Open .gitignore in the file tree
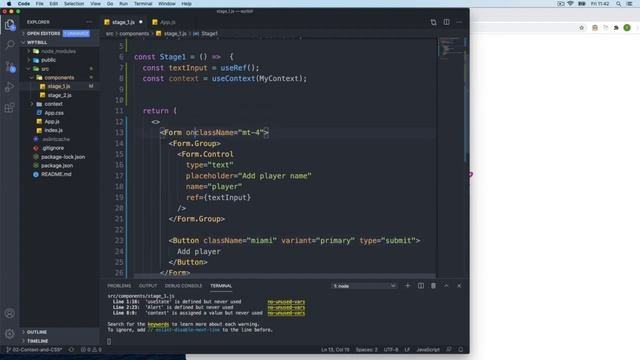The width and height of the screenshot is (640, 360). click(59, 148)
